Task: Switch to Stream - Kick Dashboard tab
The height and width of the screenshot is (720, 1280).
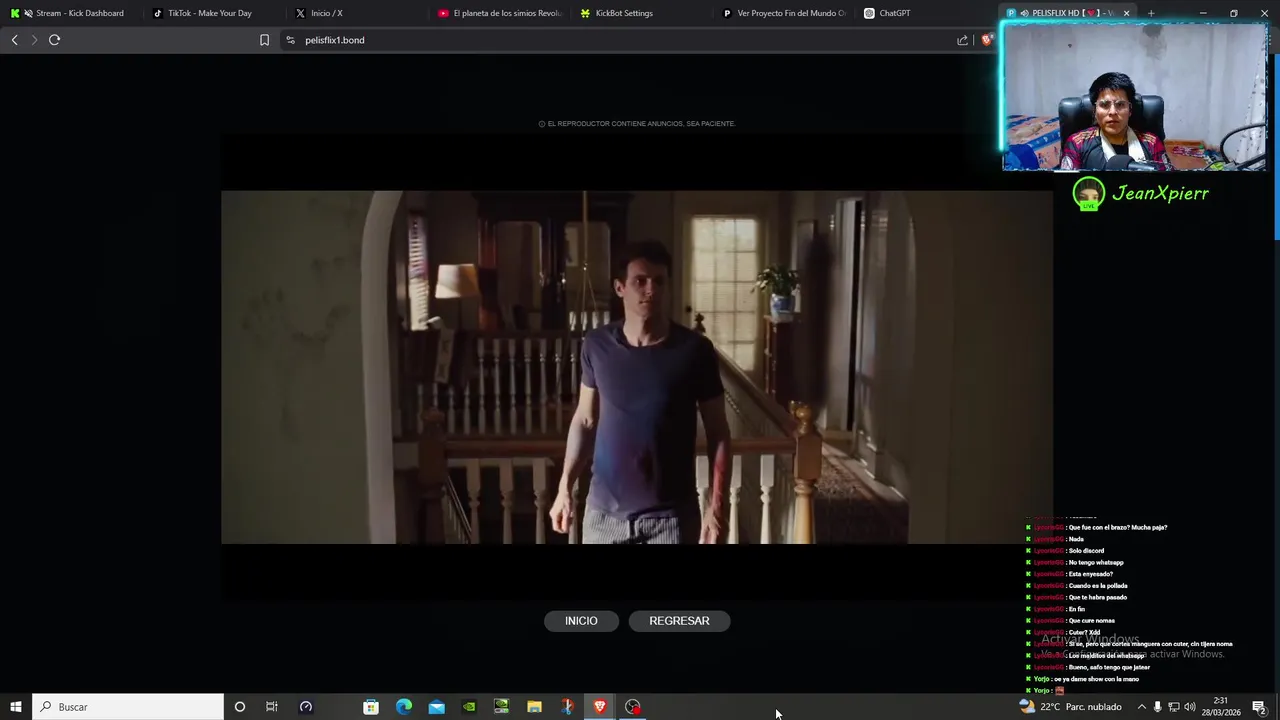Action: click(72, 13)
